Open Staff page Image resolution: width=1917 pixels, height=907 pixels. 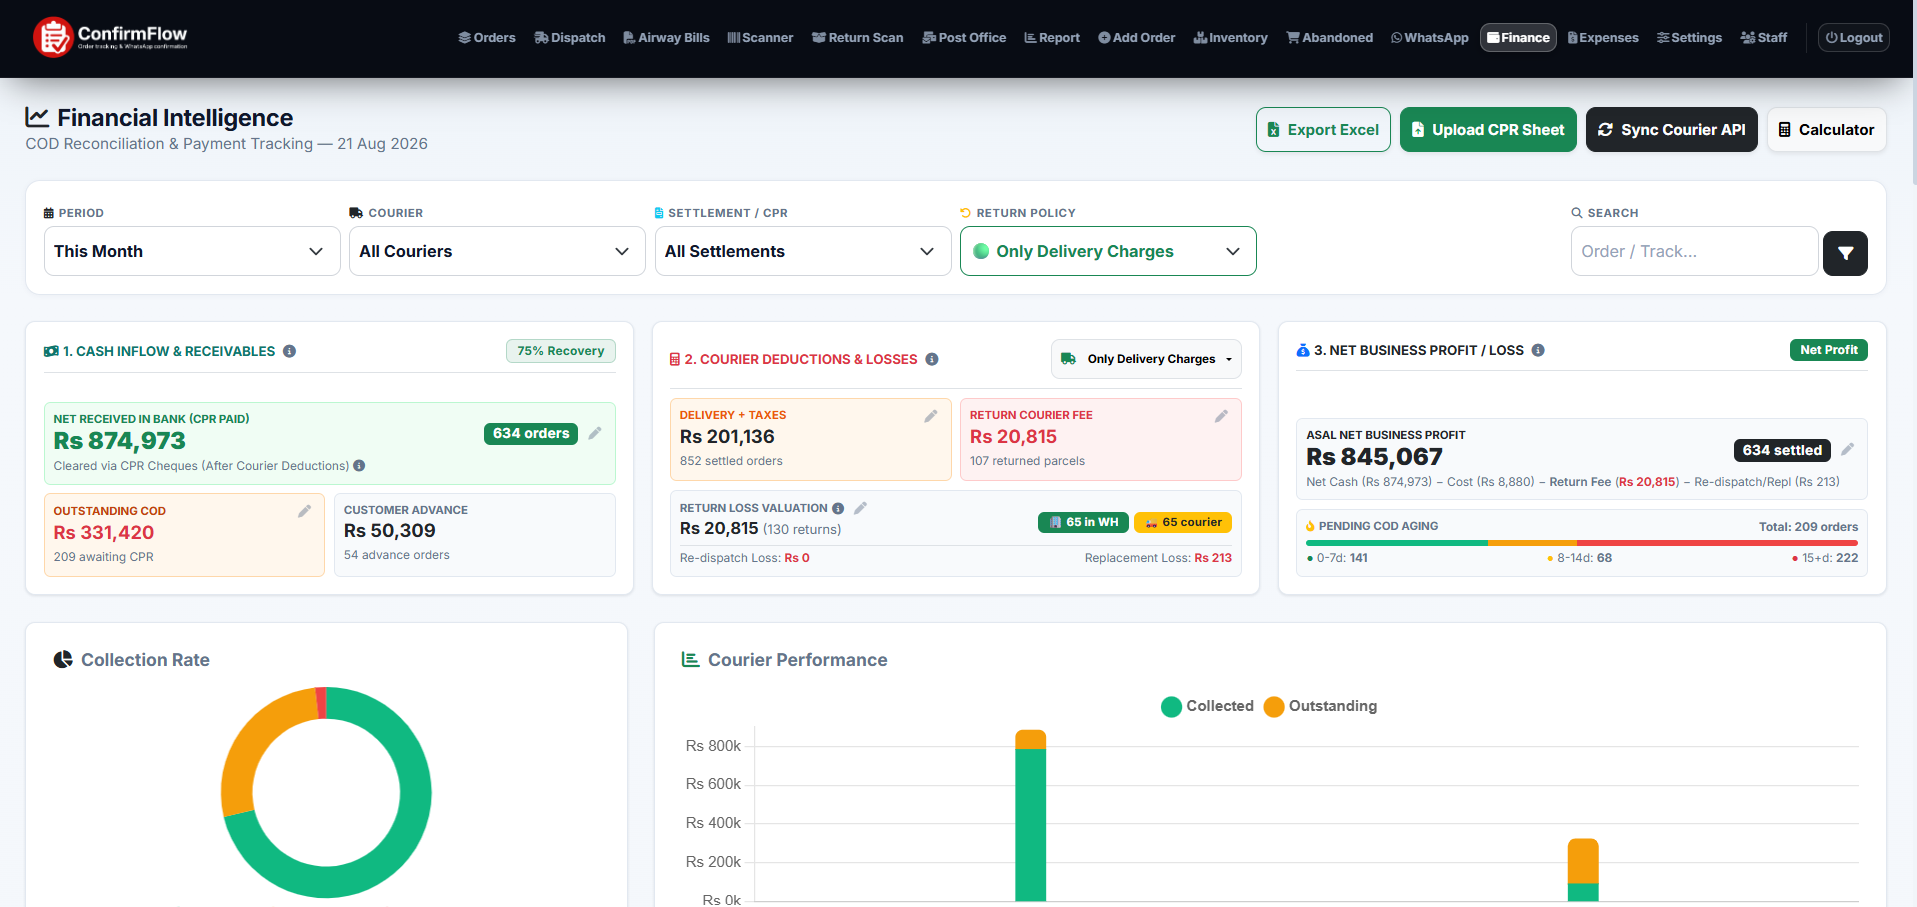pos(1763,38)
